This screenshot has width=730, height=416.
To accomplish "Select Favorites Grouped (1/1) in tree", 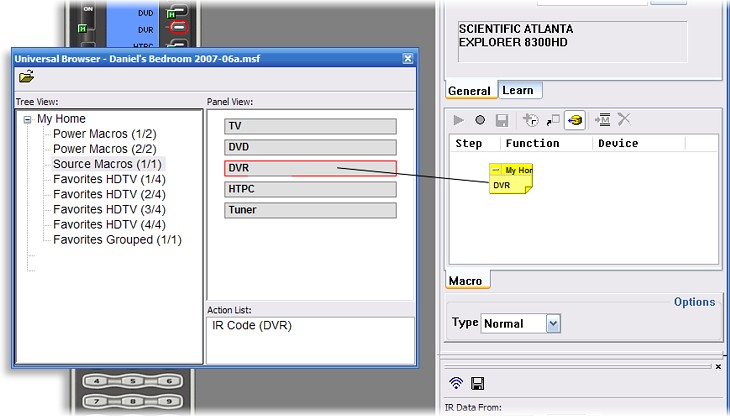I will pos(117,240).
